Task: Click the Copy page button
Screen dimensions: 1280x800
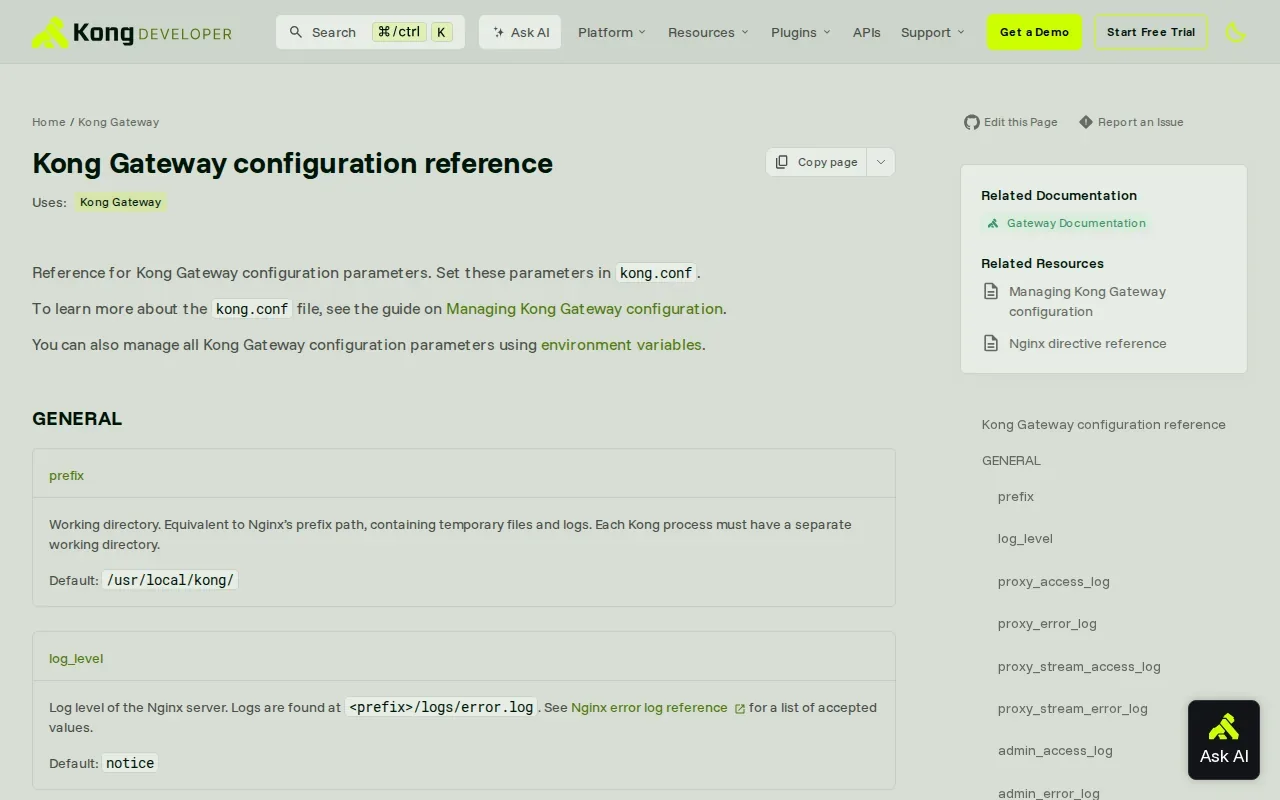Action: click(817, 162)
